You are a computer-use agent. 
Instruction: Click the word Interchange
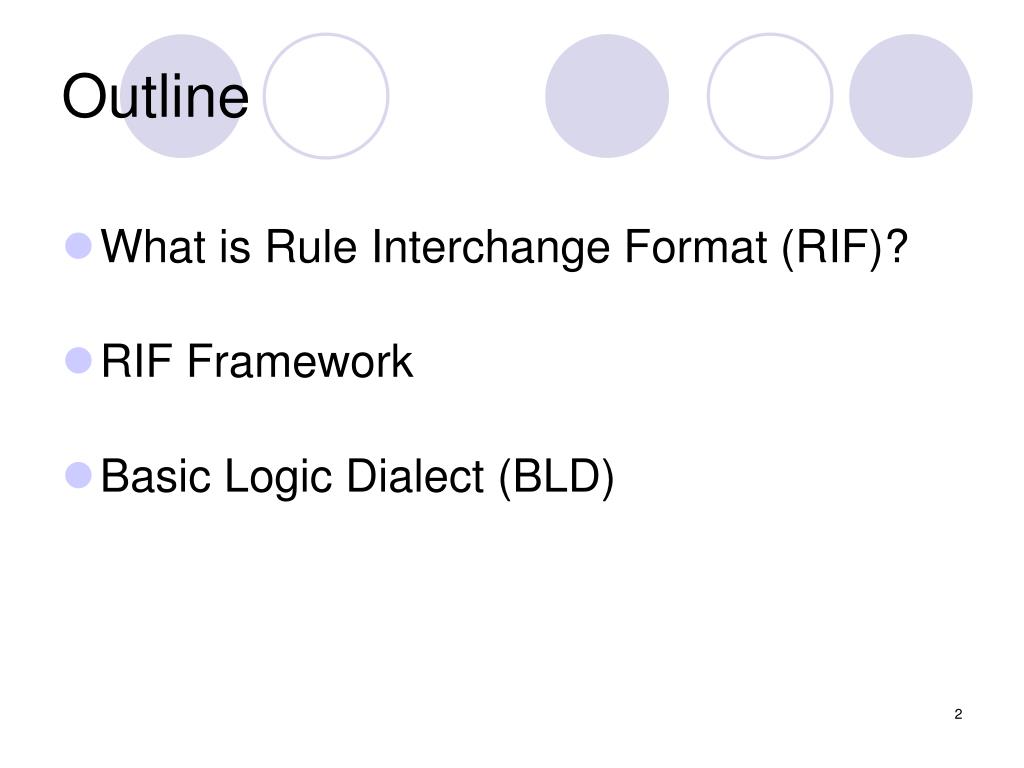pos(490,247)
